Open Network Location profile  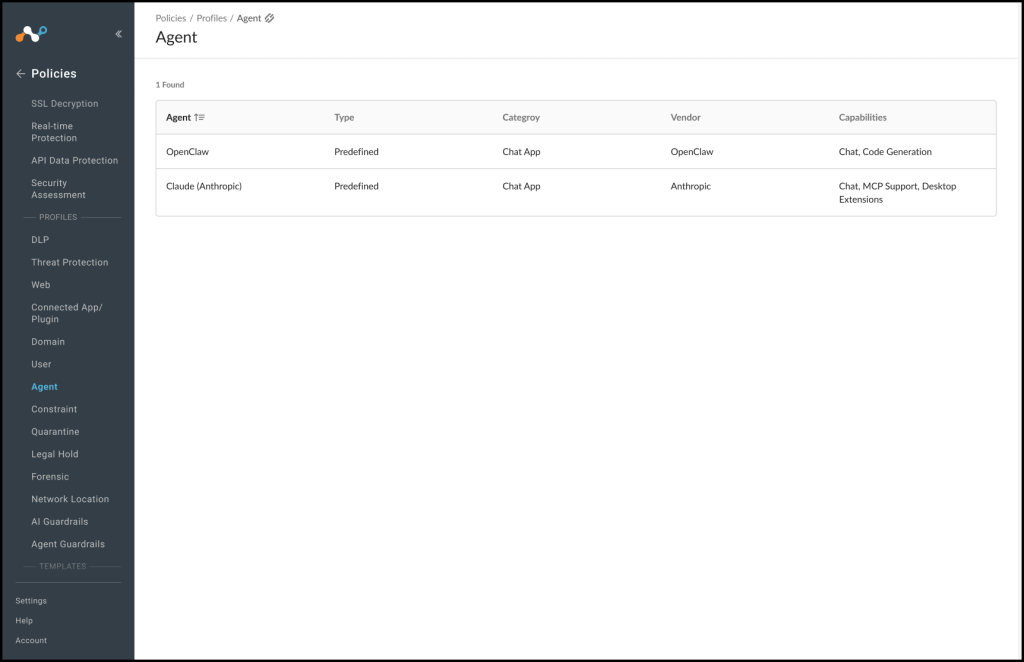[x=70, y=499]
